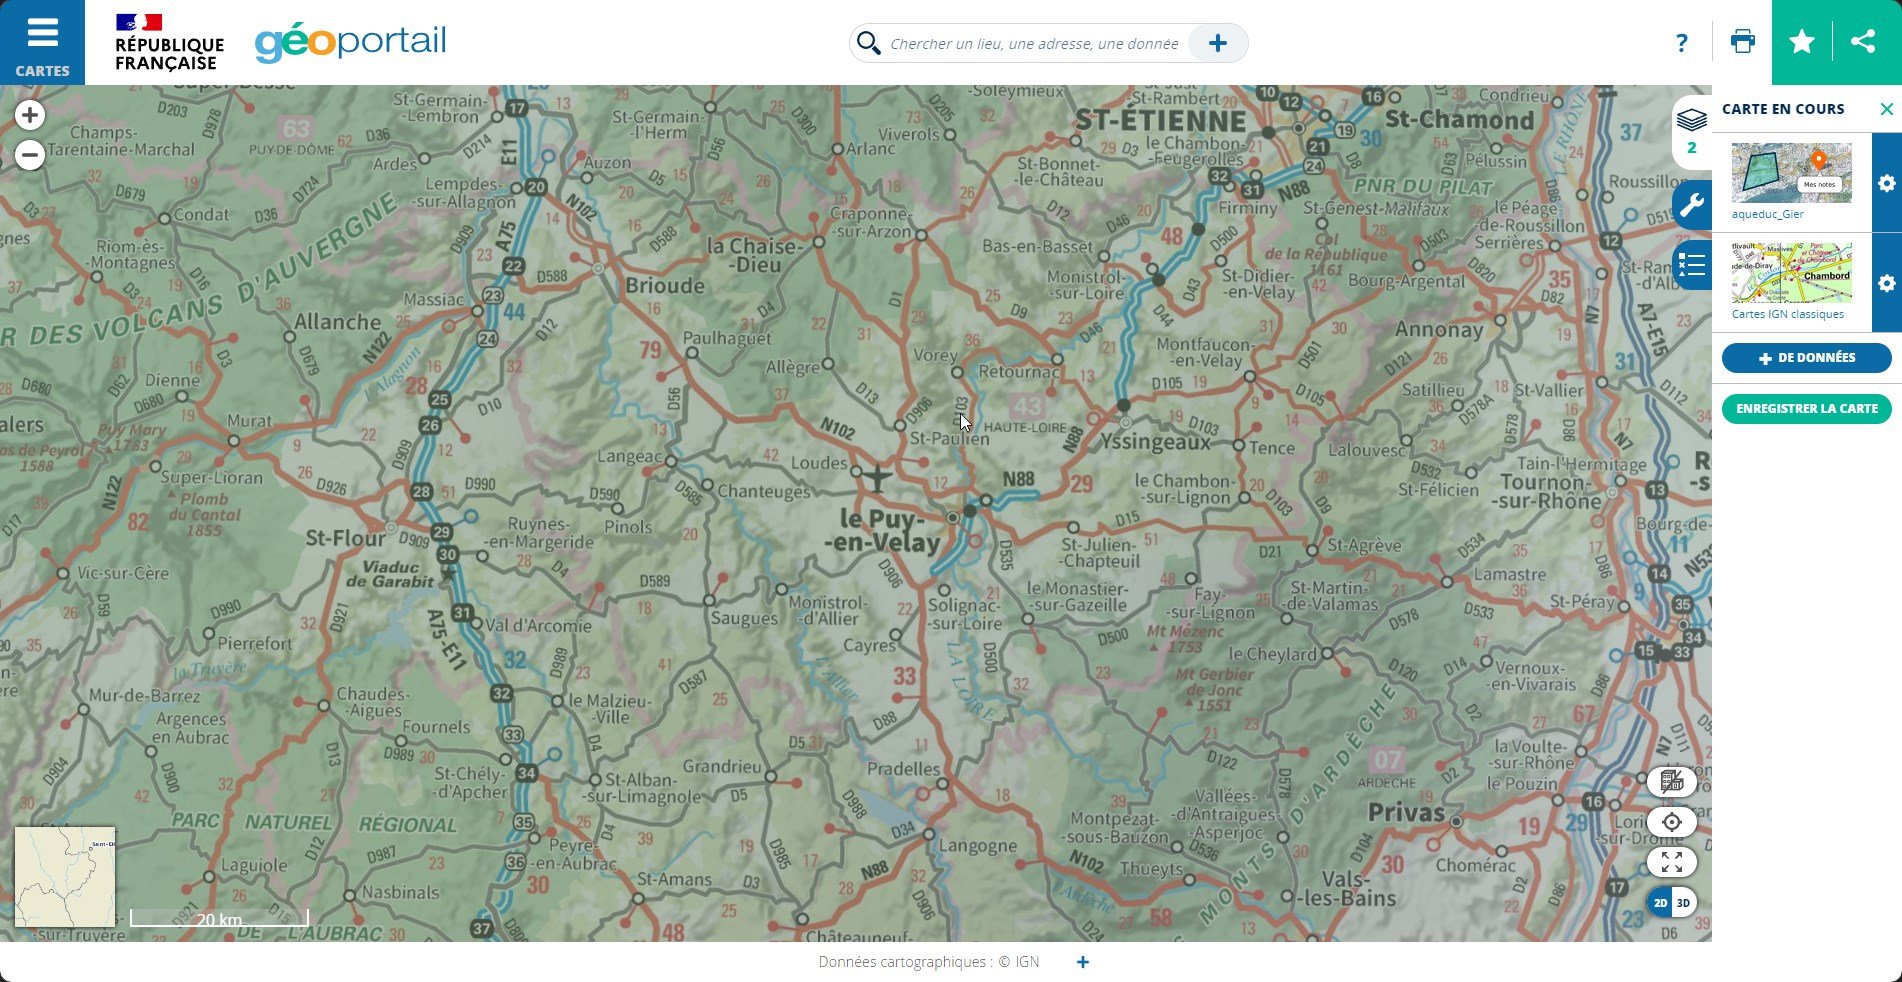Image resolution: width=1902 pixels, height=982 pixels.
Task: Click the search magnifier icon
Action: tap(868, 43)
